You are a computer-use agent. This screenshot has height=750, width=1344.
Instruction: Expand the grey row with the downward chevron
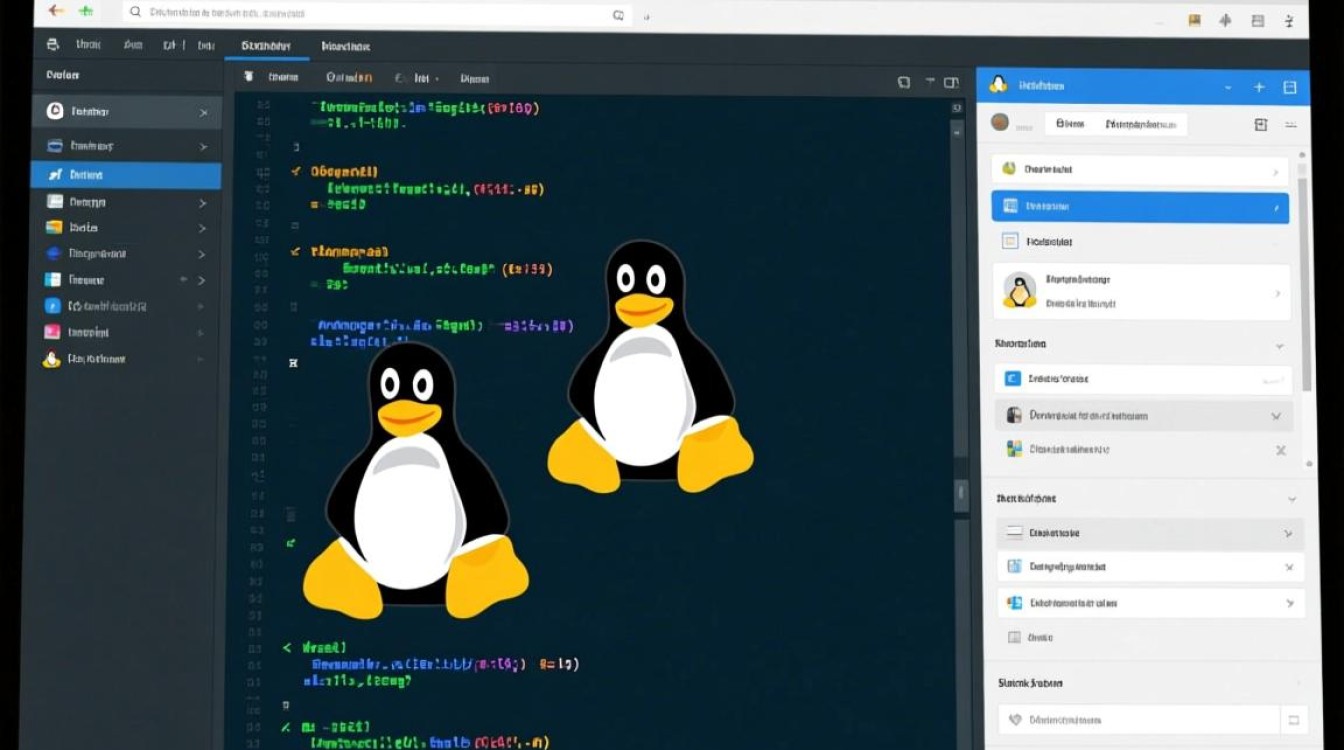(x=1276, y=415)
